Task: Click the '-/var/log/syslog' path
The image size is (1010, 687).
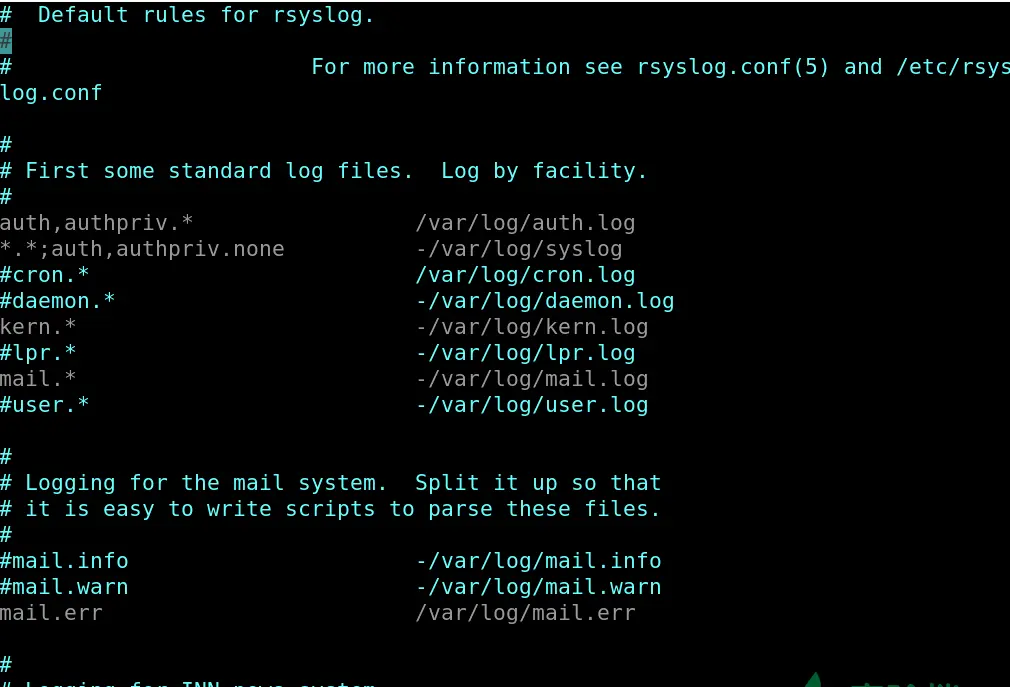Action: [x=519, y=249]
